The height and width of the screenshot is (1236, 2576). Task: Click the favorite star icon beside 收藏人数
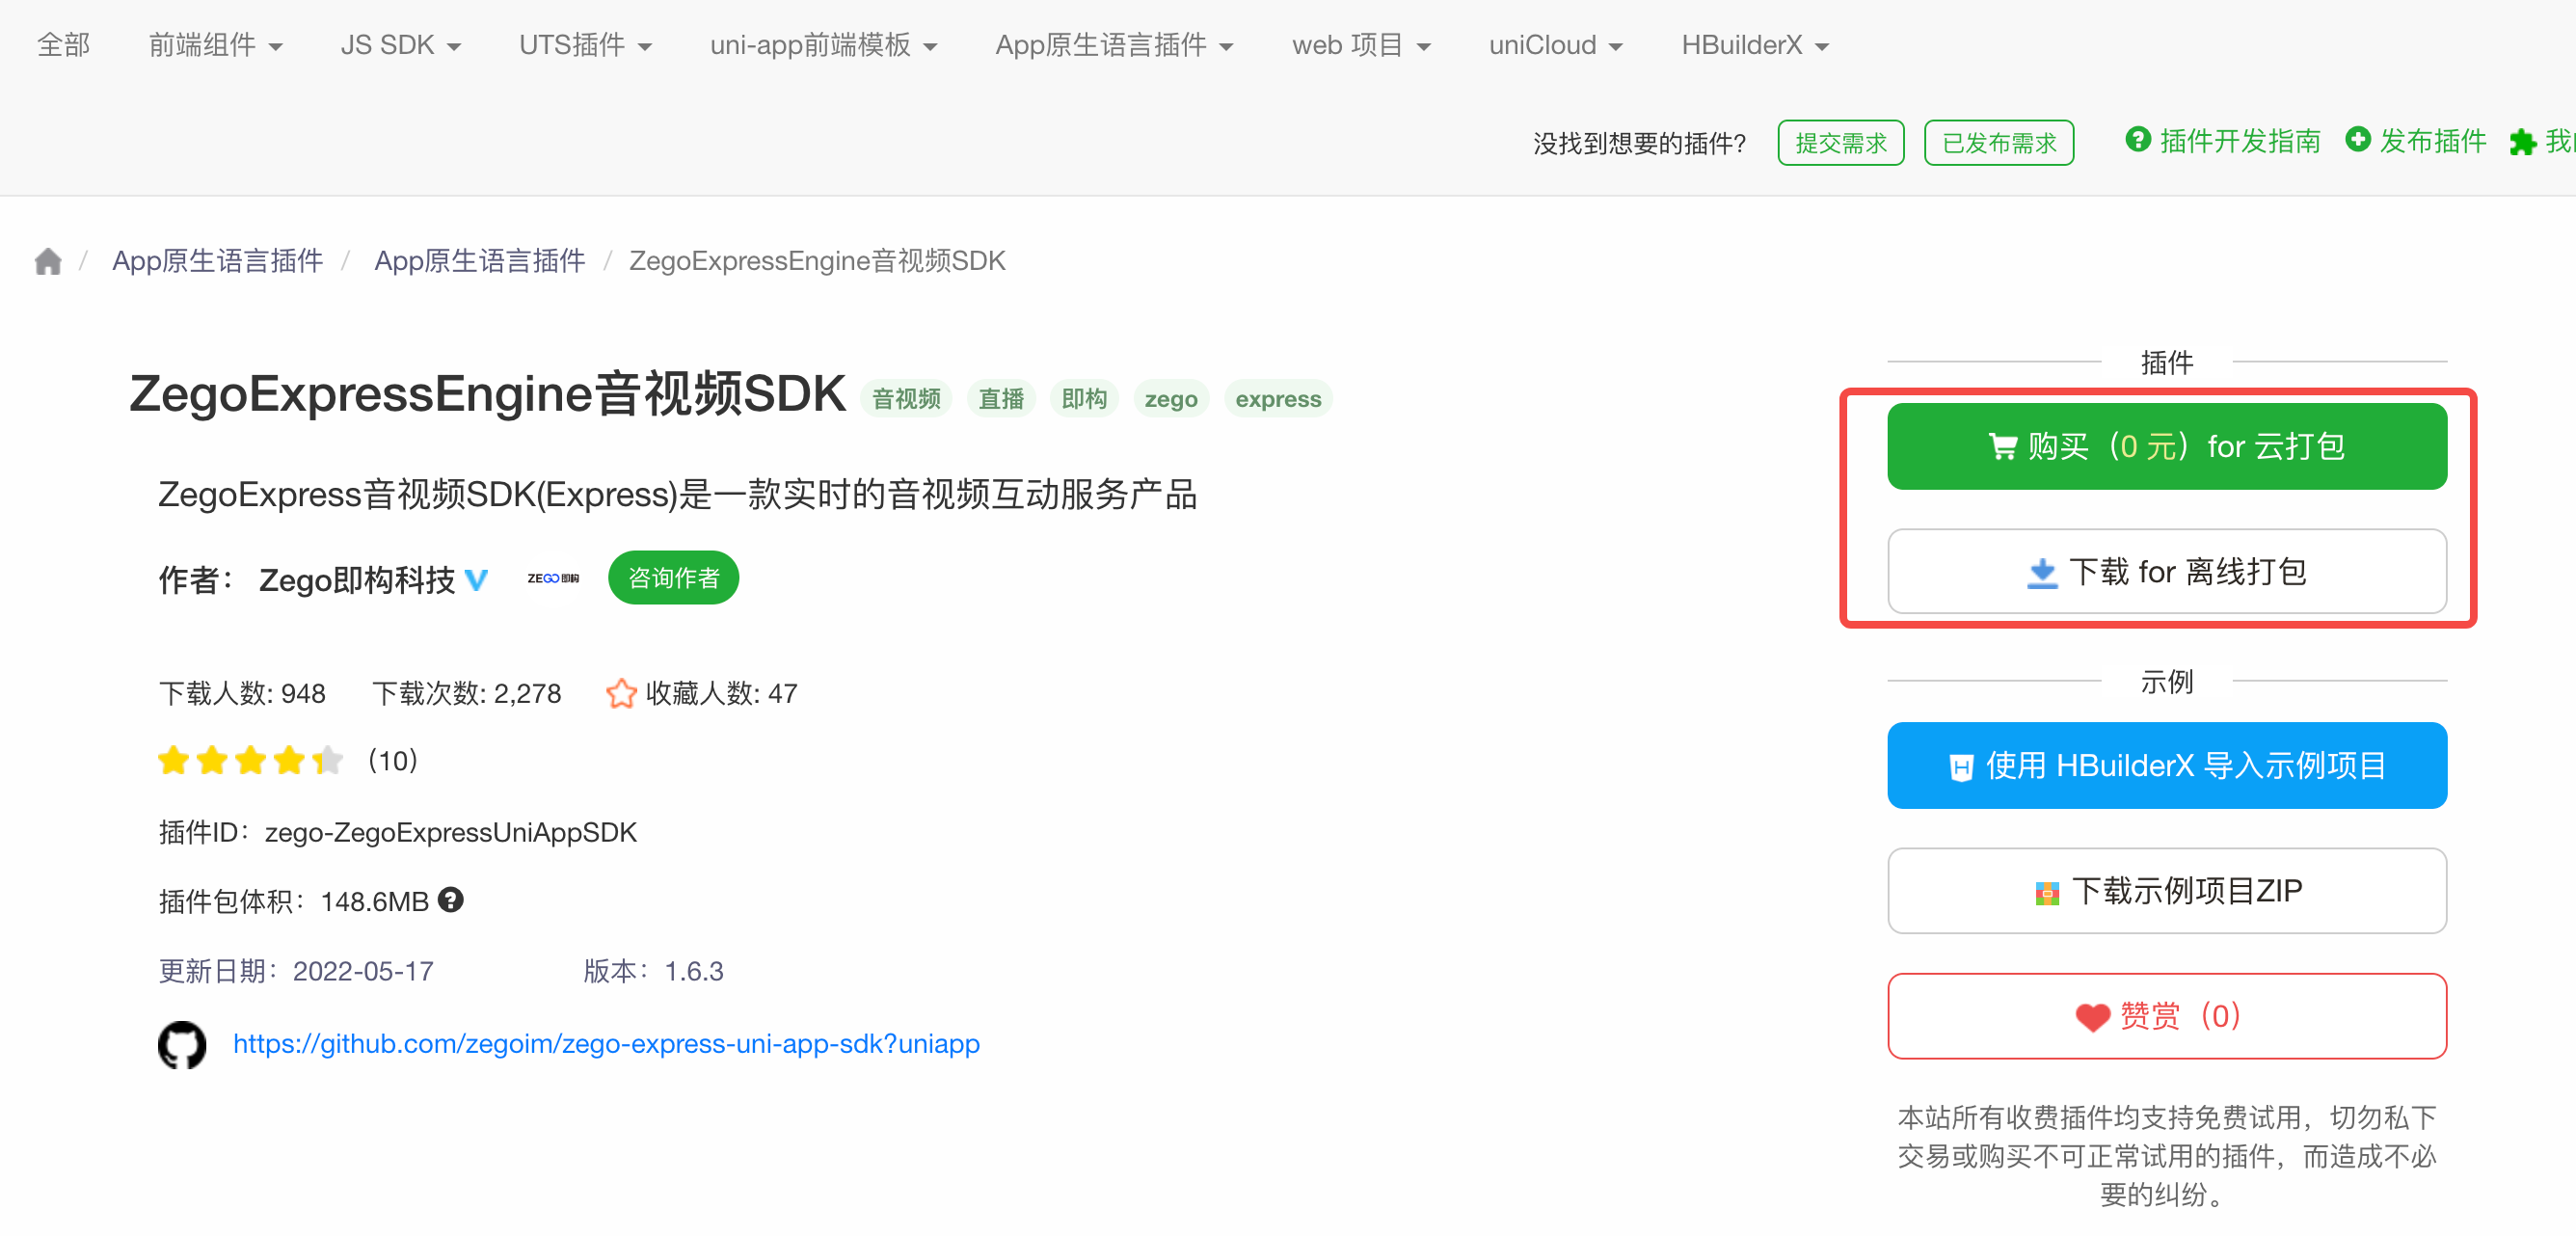[621, 693]
